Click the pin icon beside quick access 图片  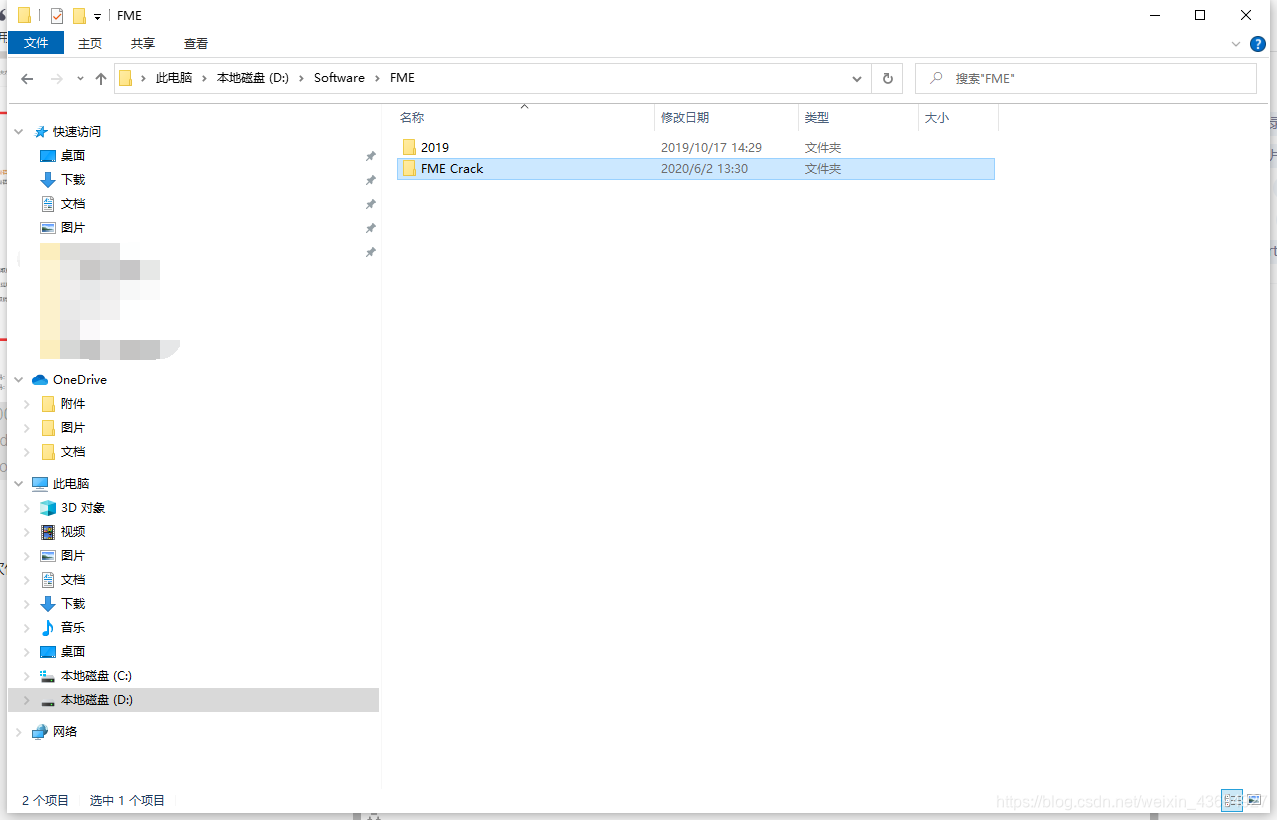(370, 228)
